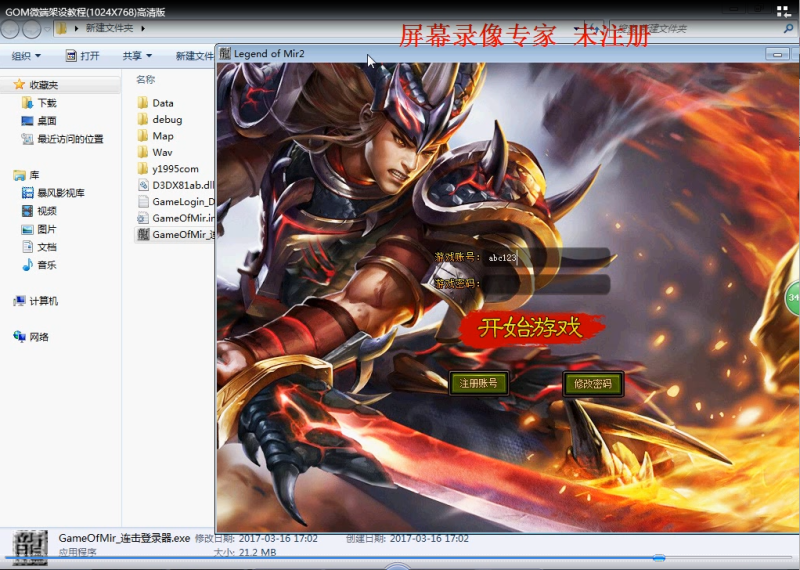Open the 音乐 music library
Screen dimensions: 800x570
(47, 265)
